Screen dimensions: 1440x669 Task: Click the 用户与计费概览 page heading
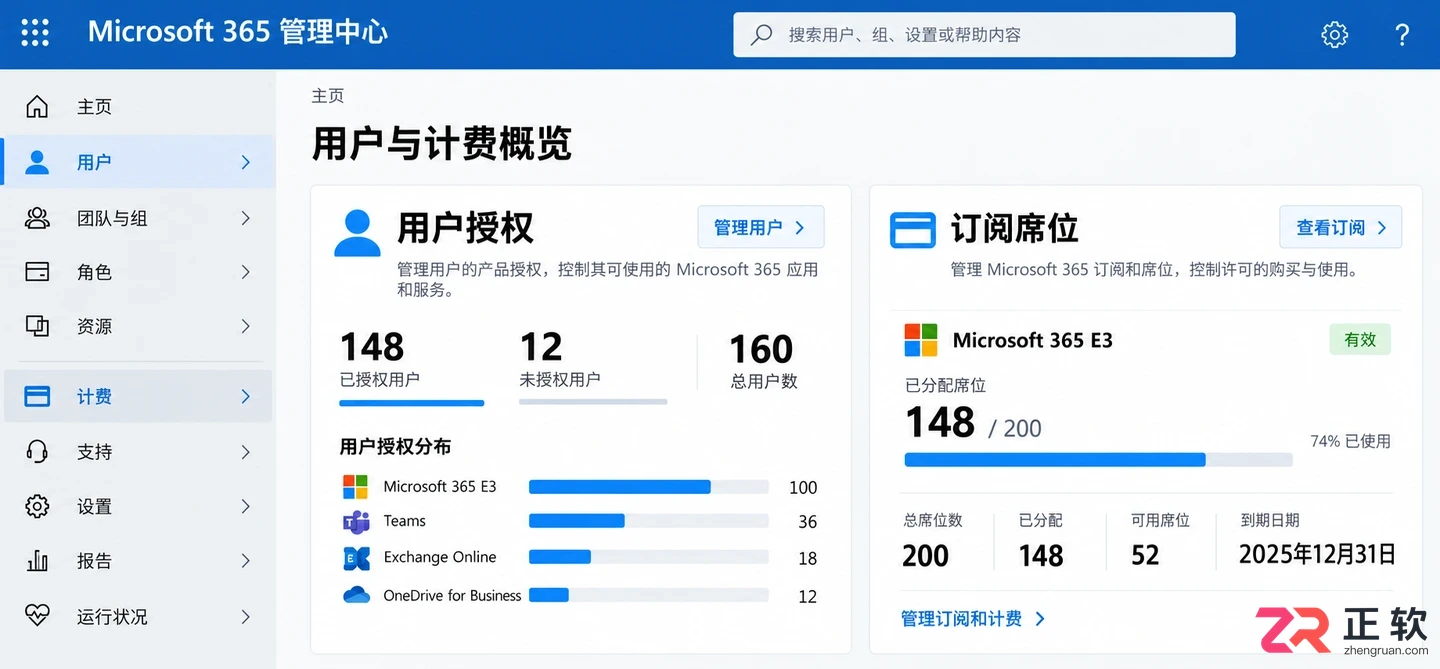(x=441, y=143)
